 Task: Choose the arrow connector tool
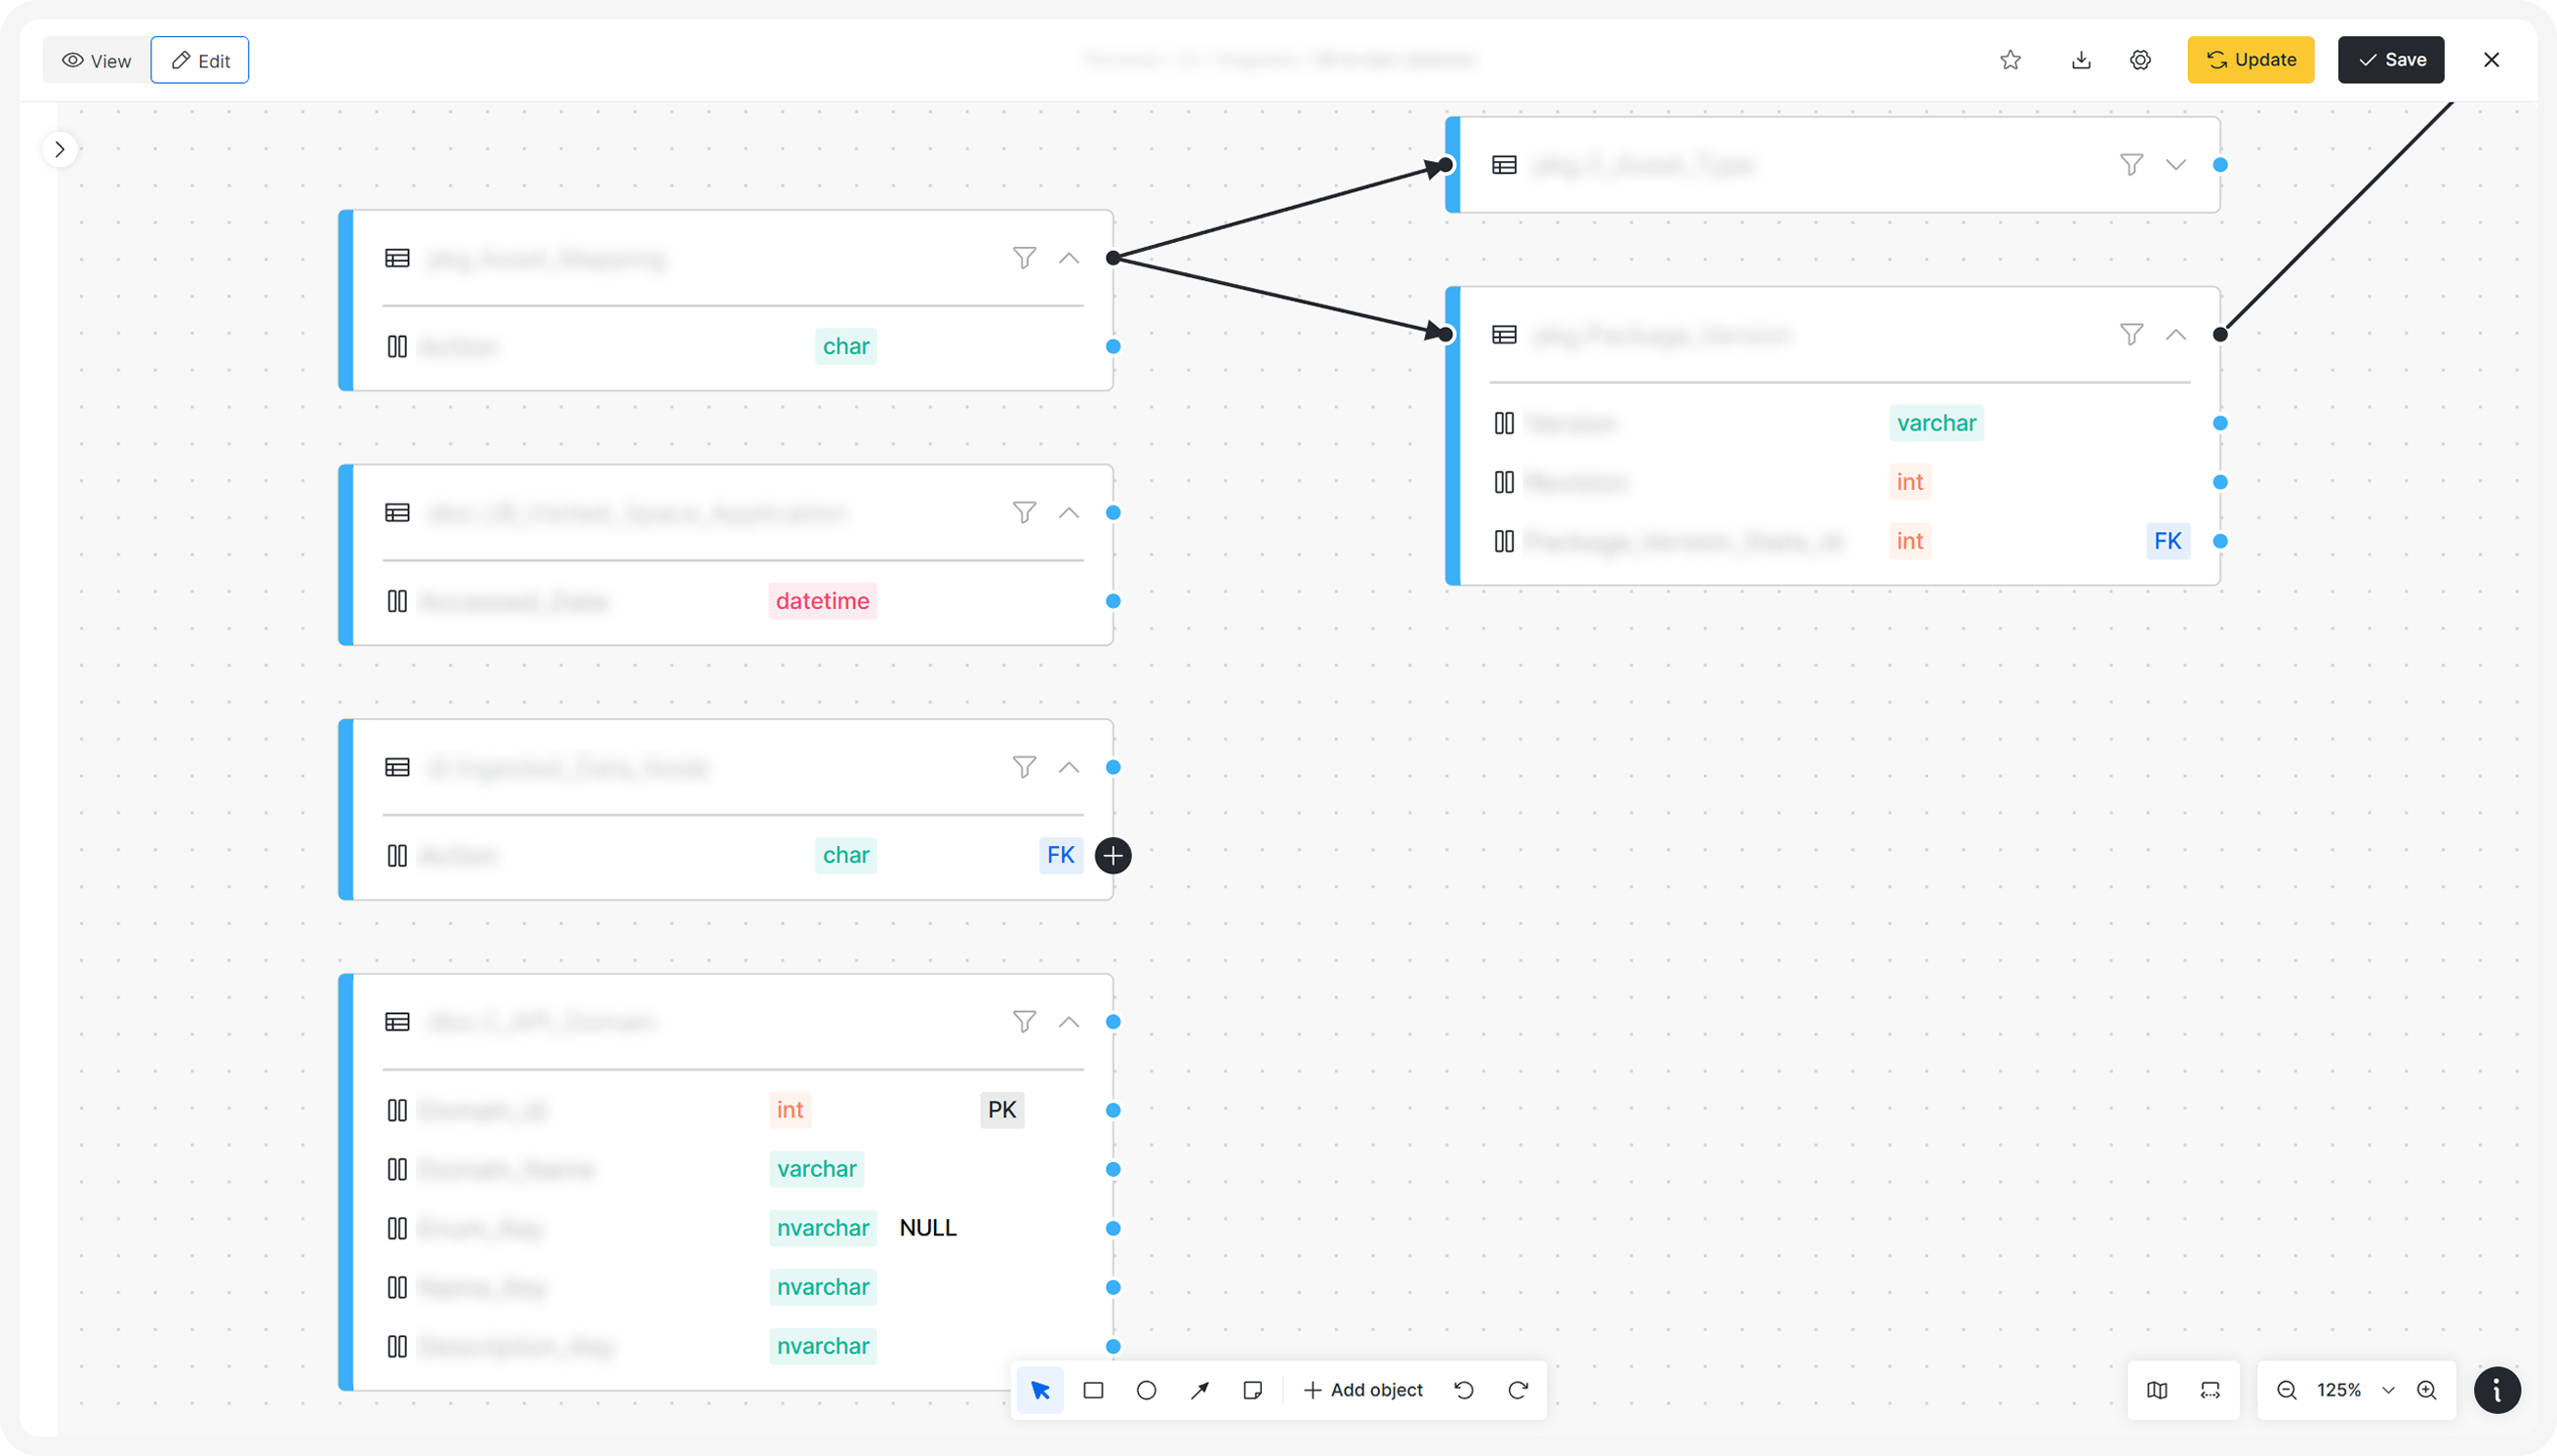1199,1390
